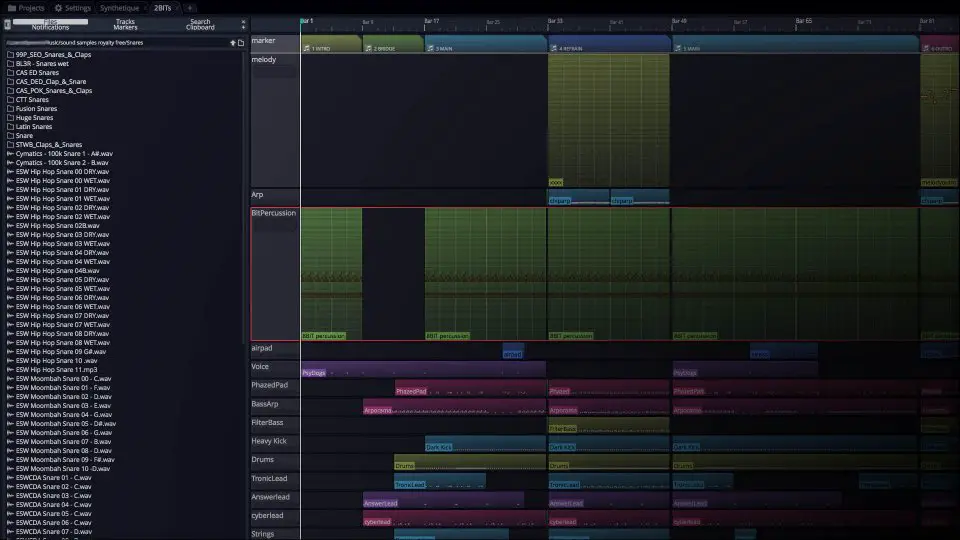Image resolution: width=960 pixels, height=540 pixels.
Task: Click Bar 17 on the timeline ruler
Action: point(432,21)
